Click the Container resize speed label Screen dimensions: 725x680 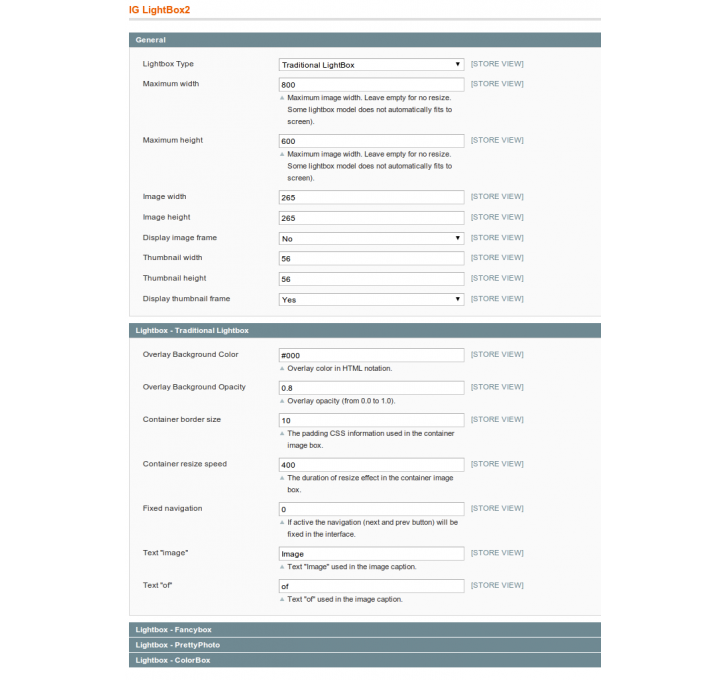(184, 464)
